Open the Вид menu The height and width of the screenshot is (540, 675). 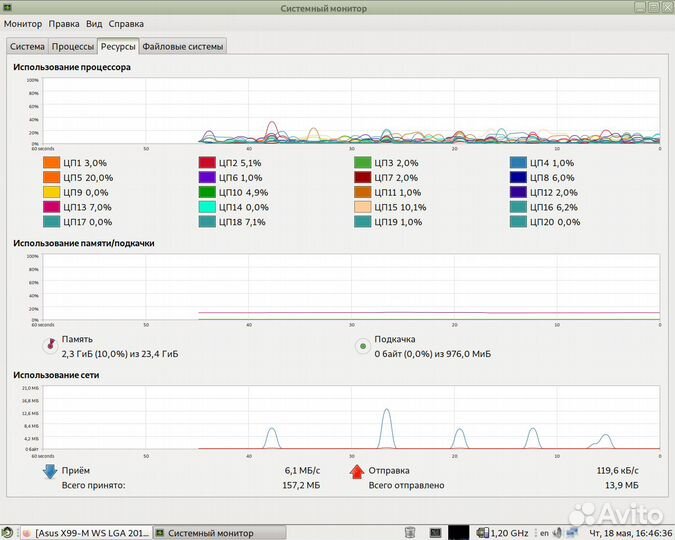click(x=94, y=24)
